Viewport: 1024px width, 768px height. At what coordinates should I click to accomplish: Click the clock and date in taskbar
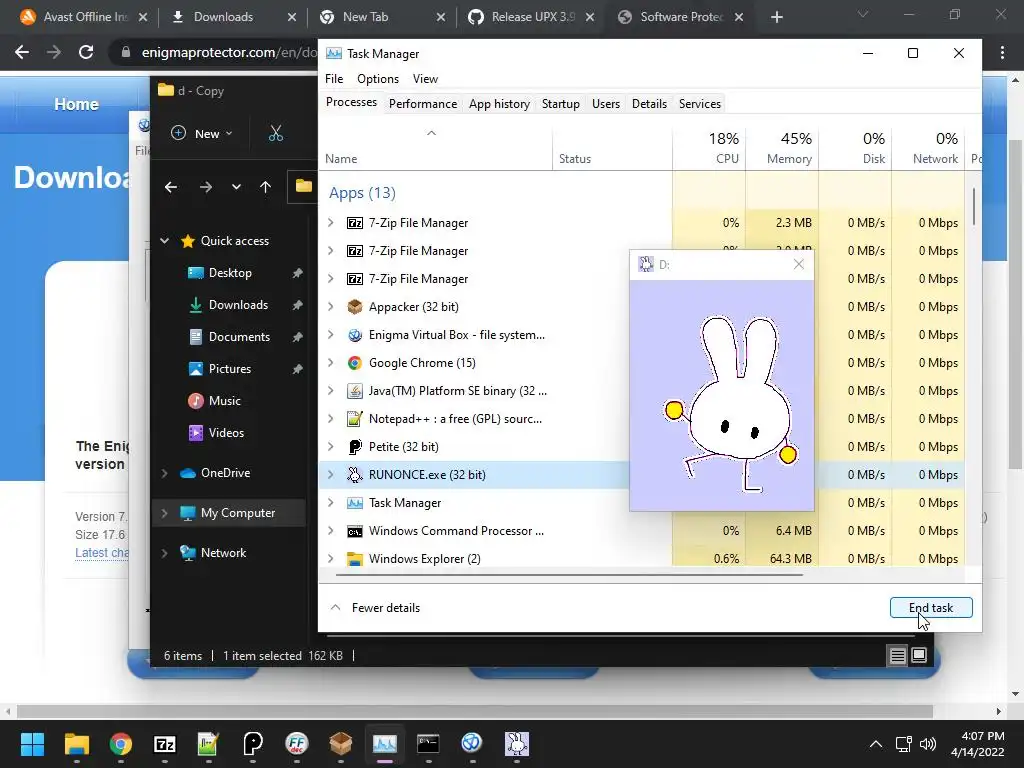(x=977, y=744)
